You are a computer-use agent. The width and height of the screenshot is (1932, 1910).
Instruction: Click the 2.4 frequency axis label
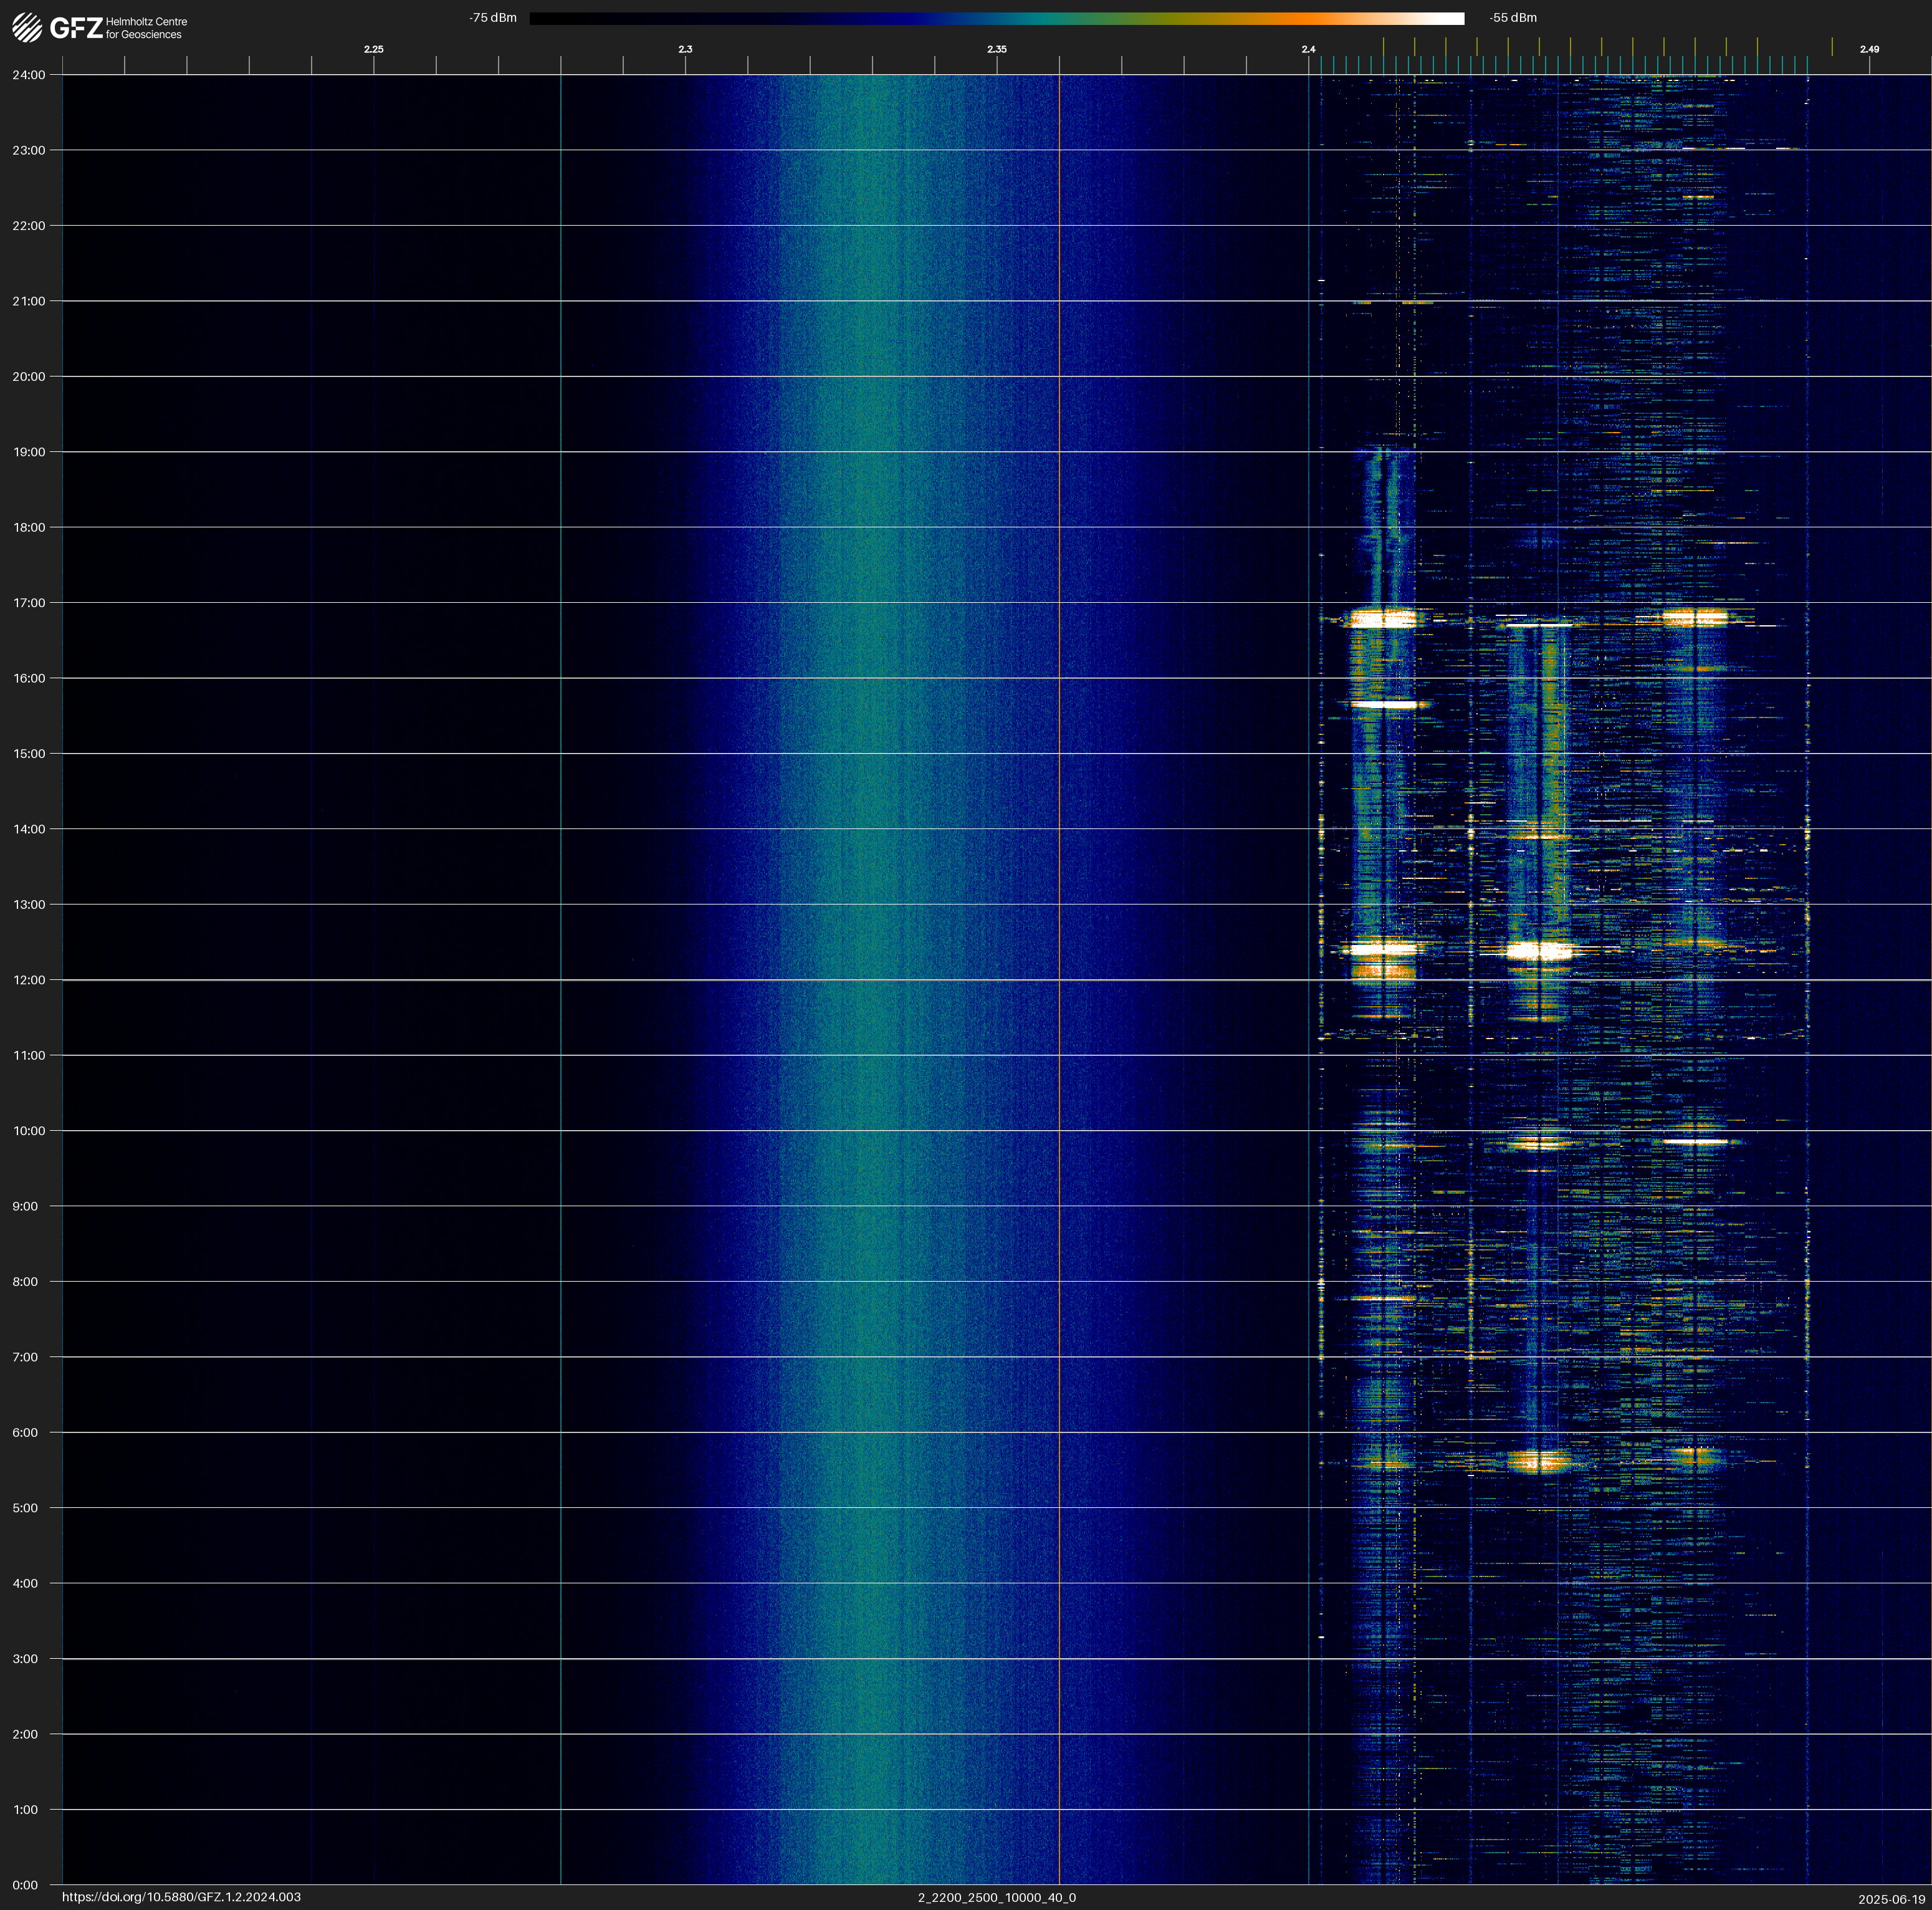click(1308, 49)
